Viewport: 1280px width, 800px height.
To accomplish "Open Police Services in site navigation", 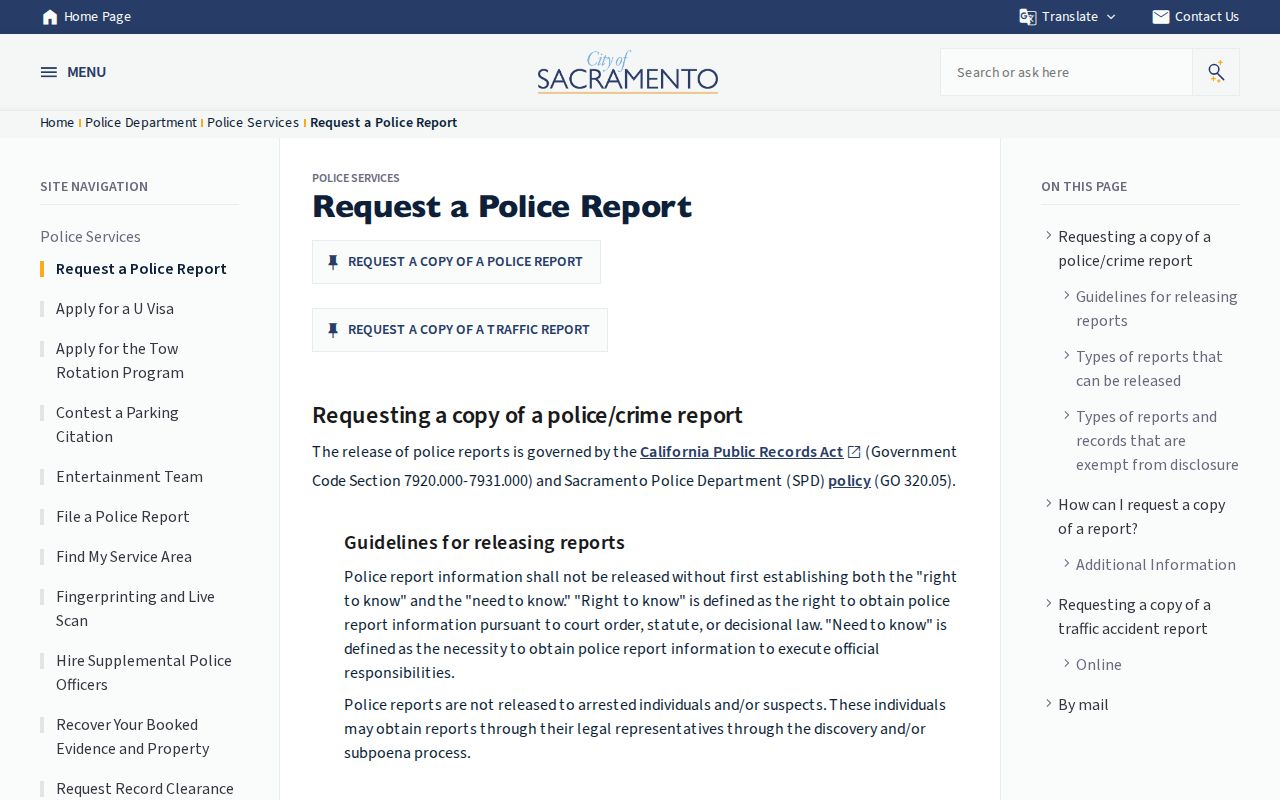I will point(90,237).
